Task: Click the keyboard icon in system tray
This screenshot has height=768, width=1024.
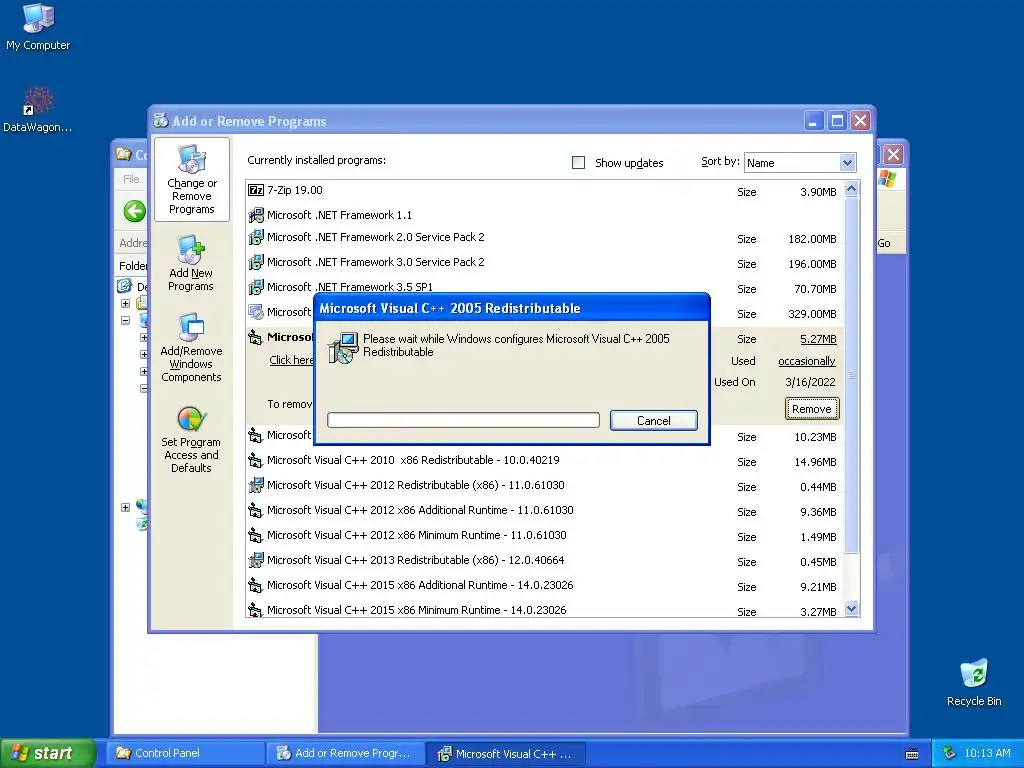Action: 912,754
